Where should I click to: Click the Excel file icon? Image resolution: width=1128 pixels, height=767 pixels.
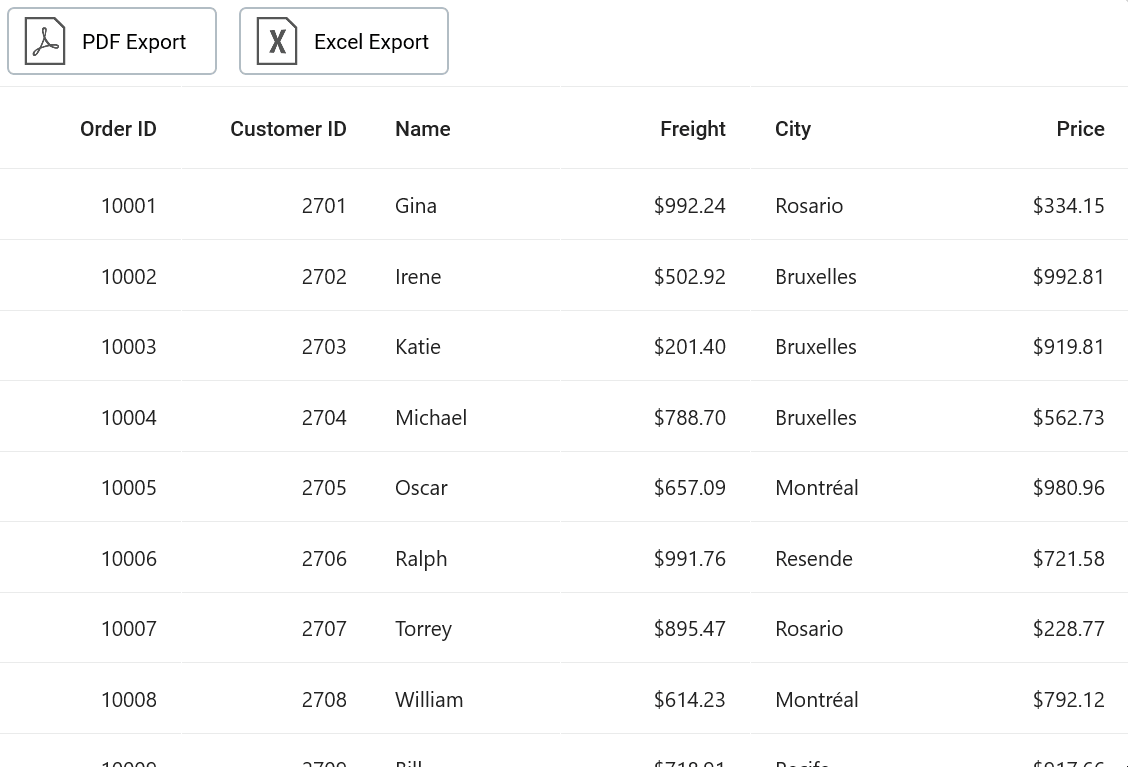277,42
